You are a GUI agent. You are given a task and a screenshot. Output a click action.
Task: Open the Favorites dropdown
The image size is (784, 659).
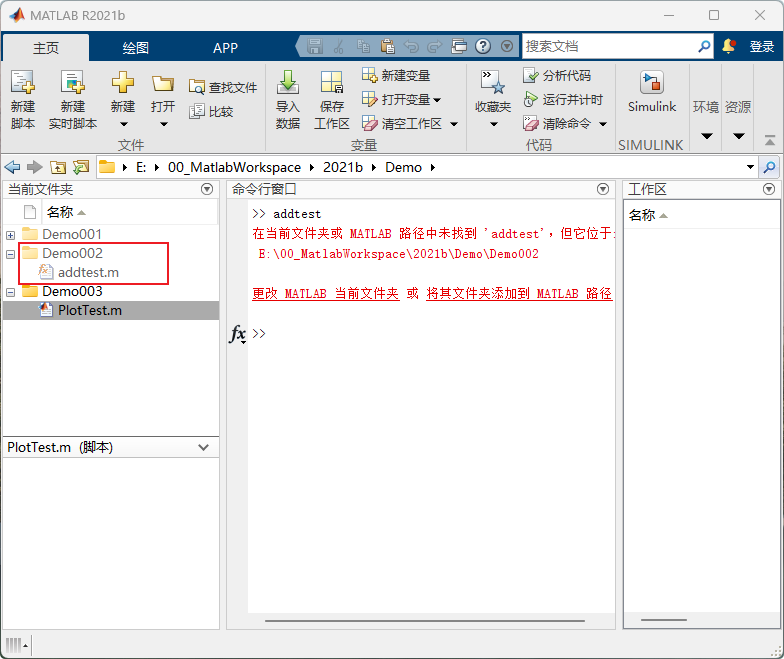point(492,125)
